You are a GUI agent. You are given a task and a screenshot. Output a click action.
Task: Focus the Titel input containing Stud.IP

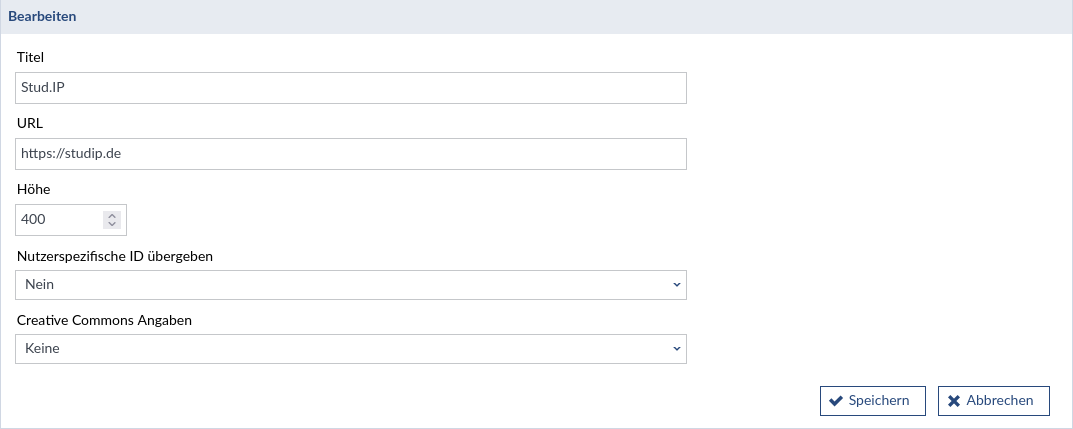pyautogui.click(x=350, y=88)
